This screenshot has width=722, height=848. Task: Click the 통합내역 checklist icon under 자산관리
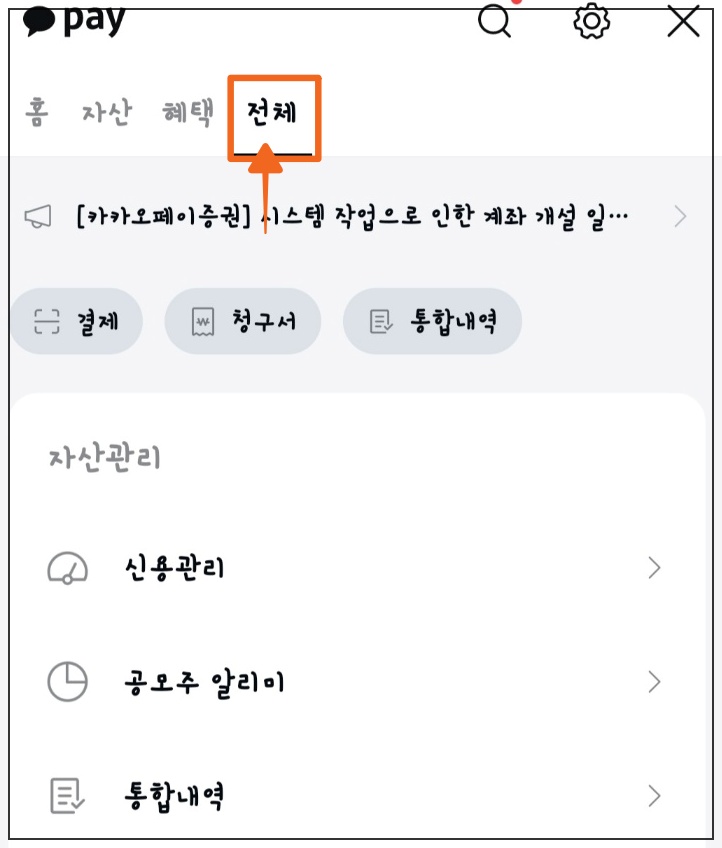[x=67, y=796]
